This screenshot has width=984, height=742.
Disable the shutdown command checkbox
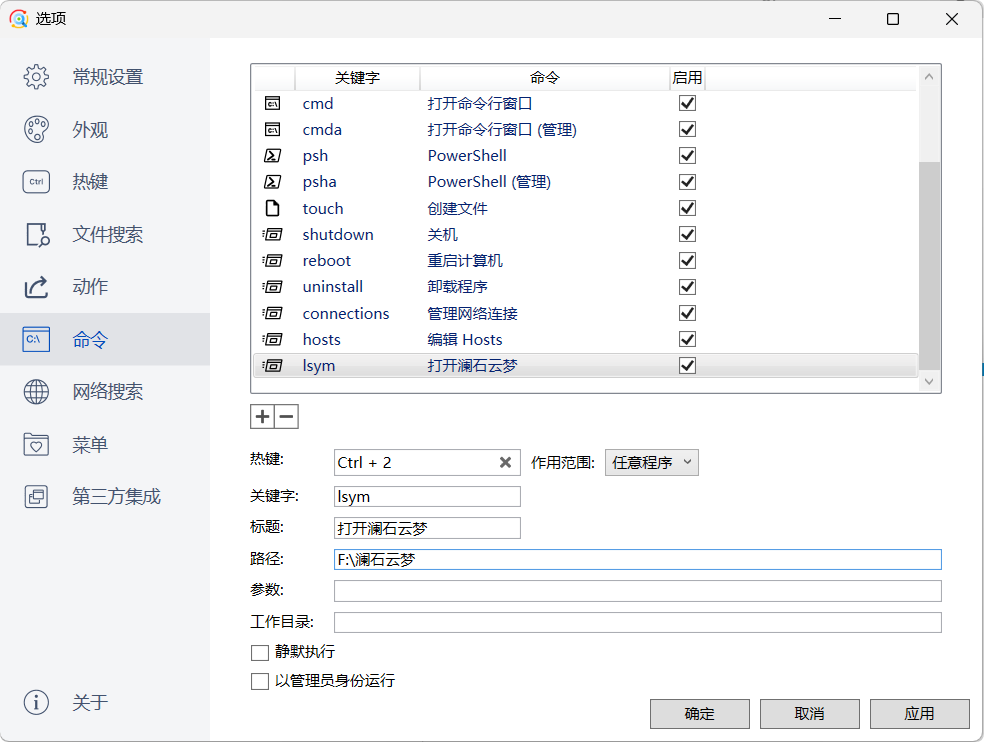point(687,234)
